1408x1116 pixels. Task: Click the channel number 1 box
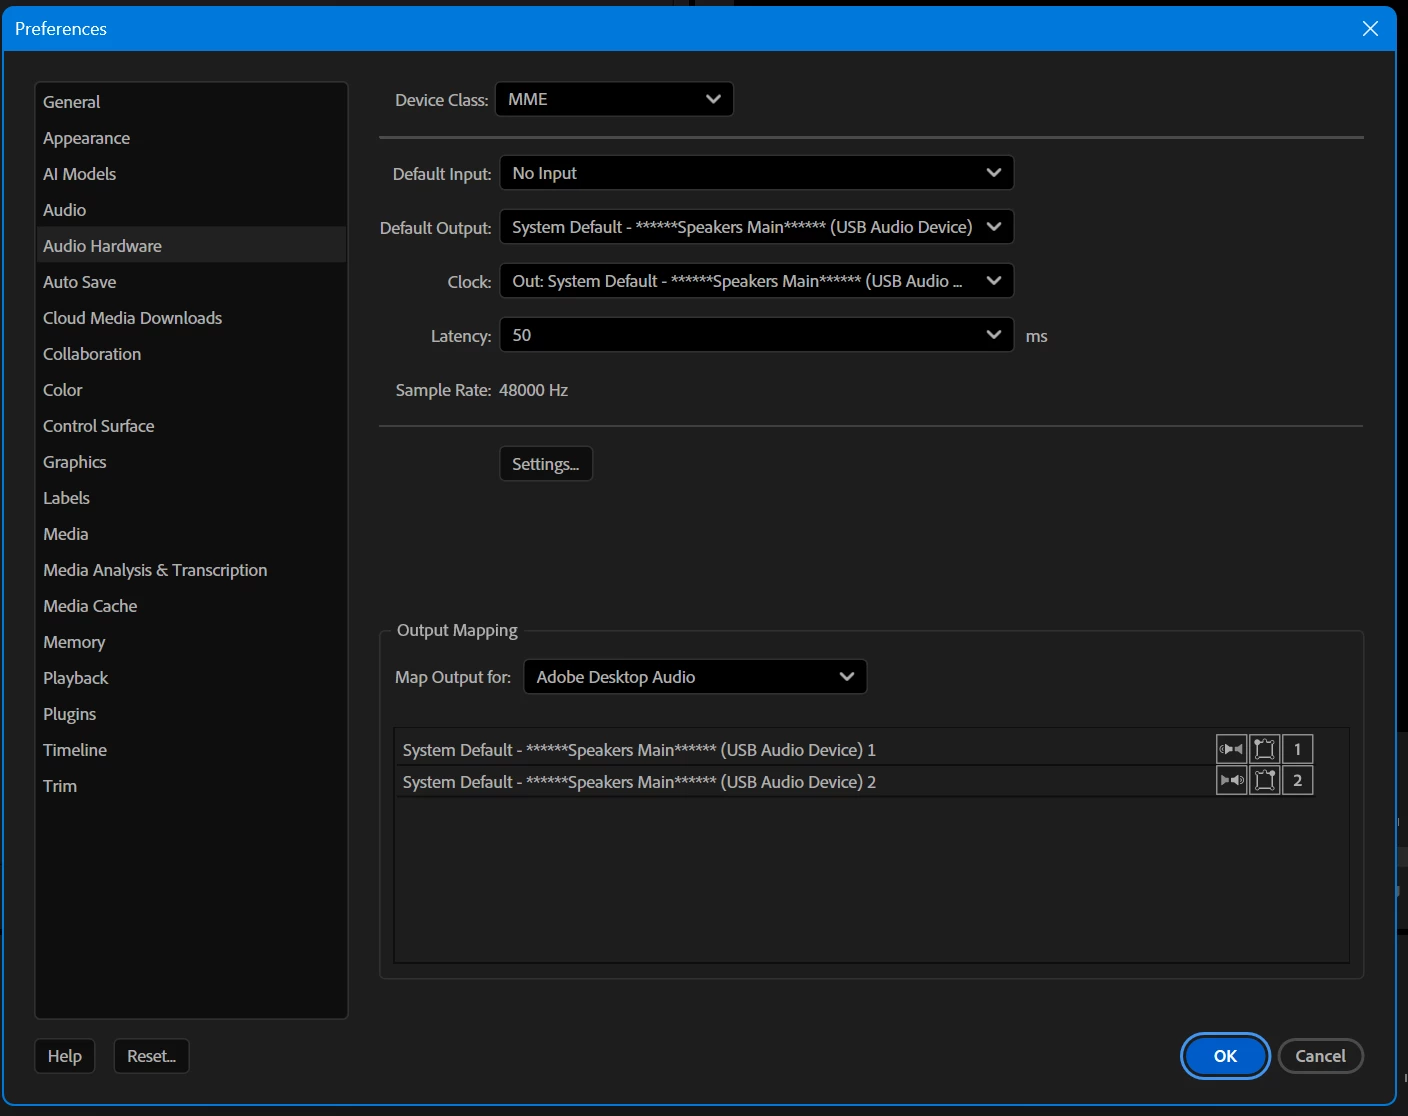point(1297,749)
